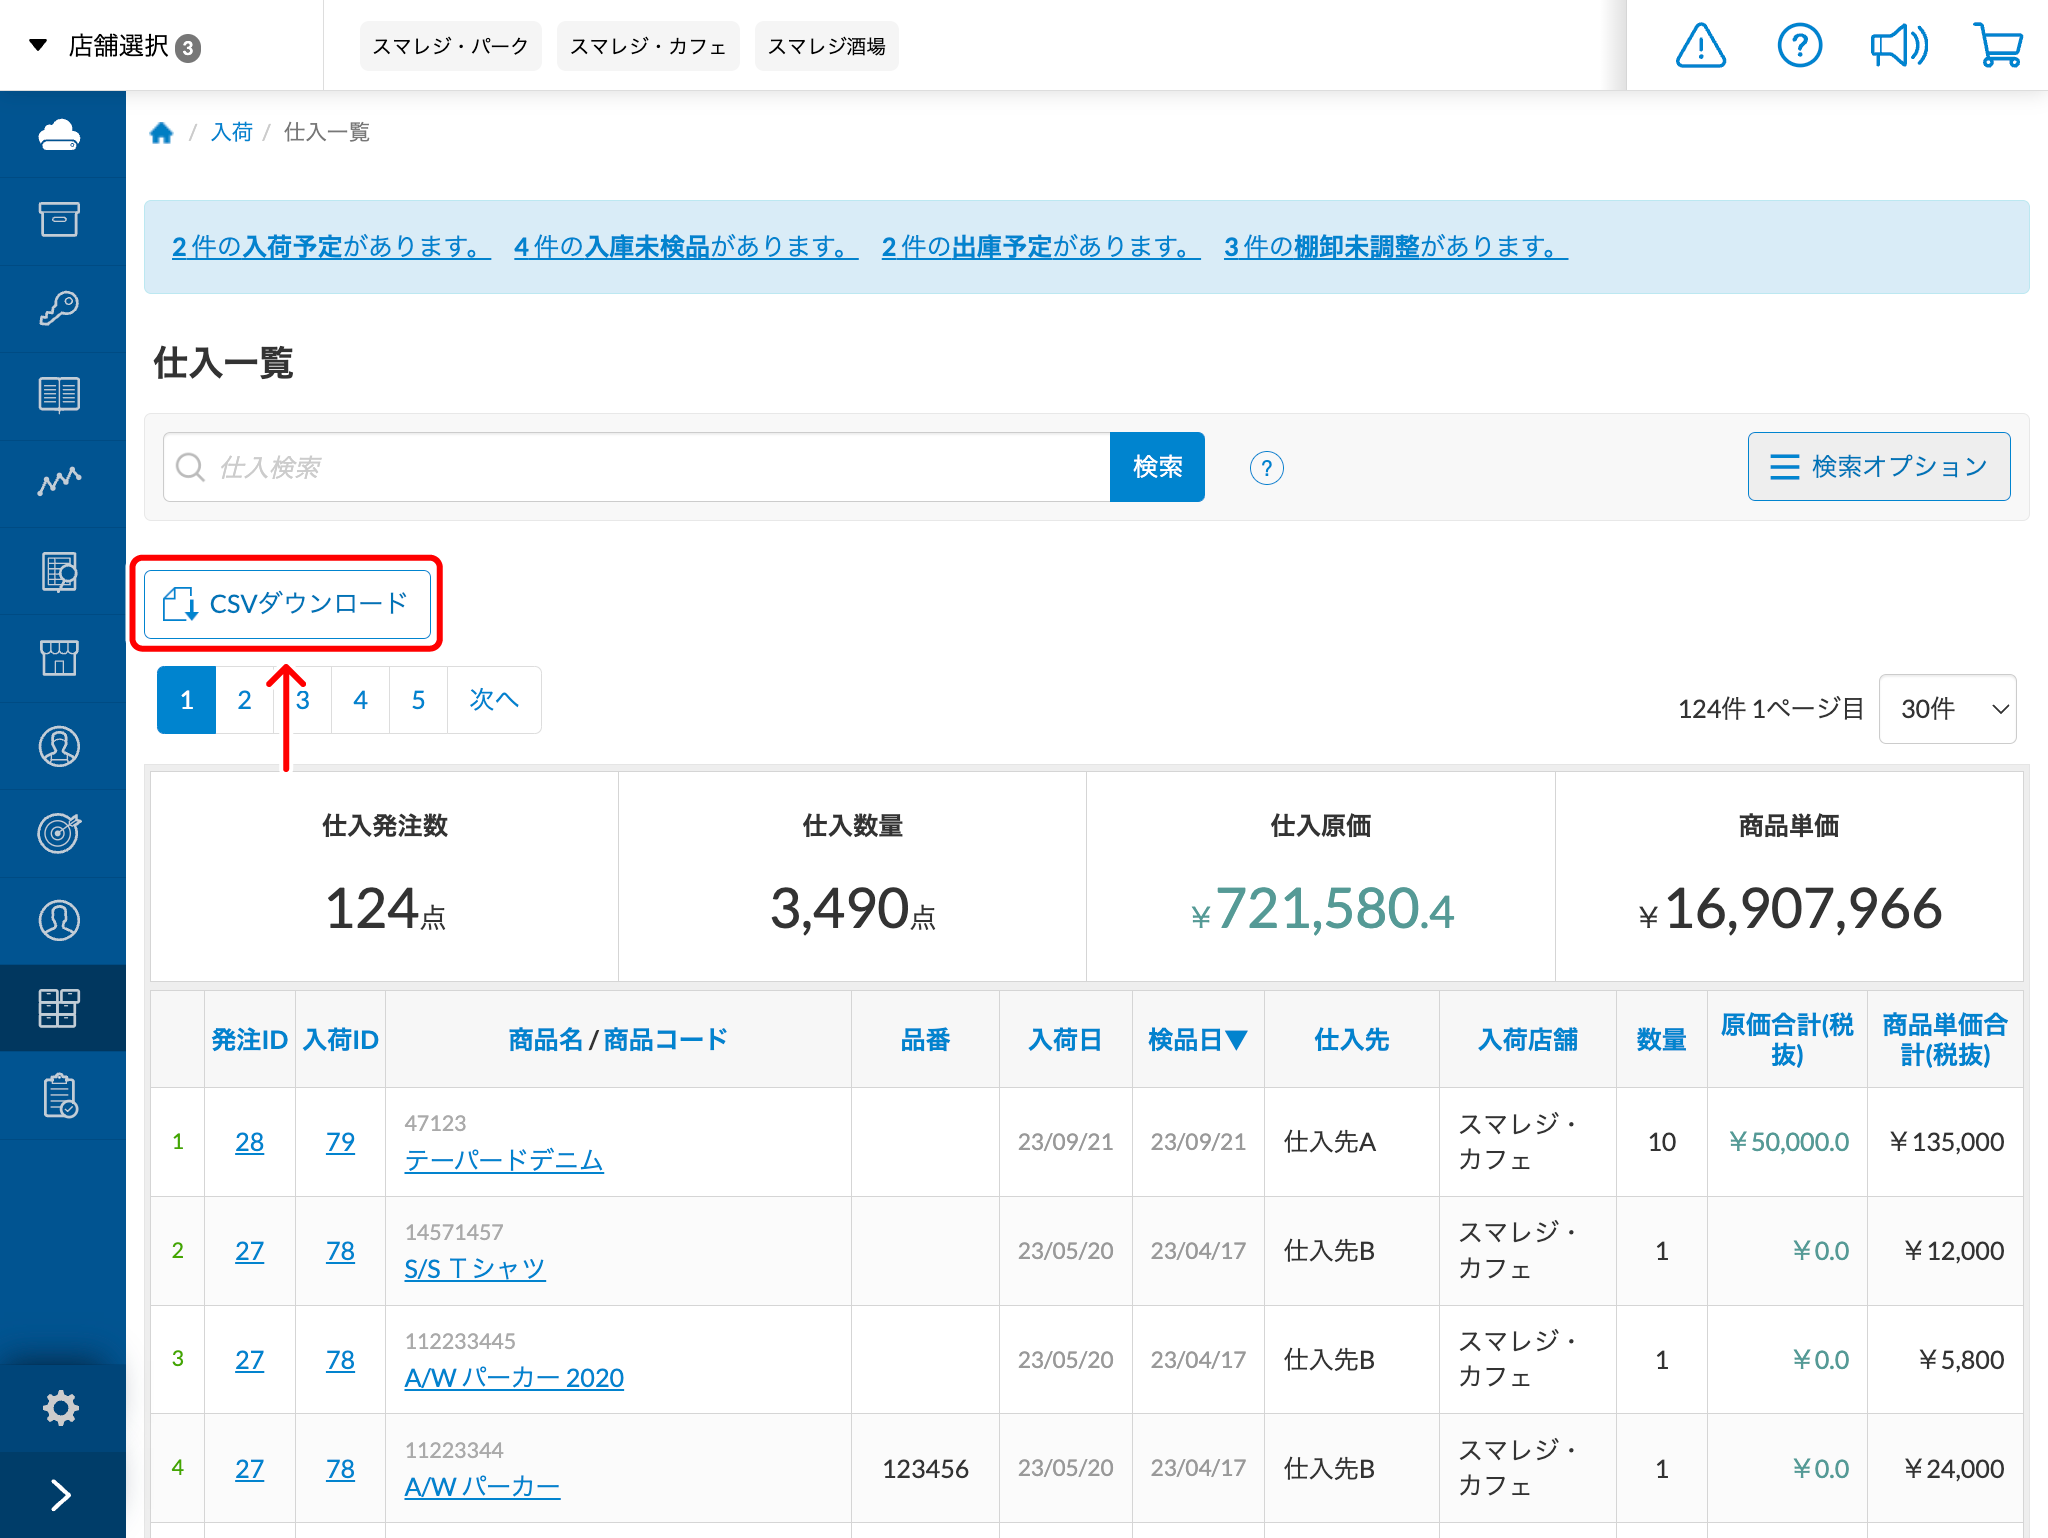Open the settings gear icon
2048x1538 pixels.
click(60, 1408)
